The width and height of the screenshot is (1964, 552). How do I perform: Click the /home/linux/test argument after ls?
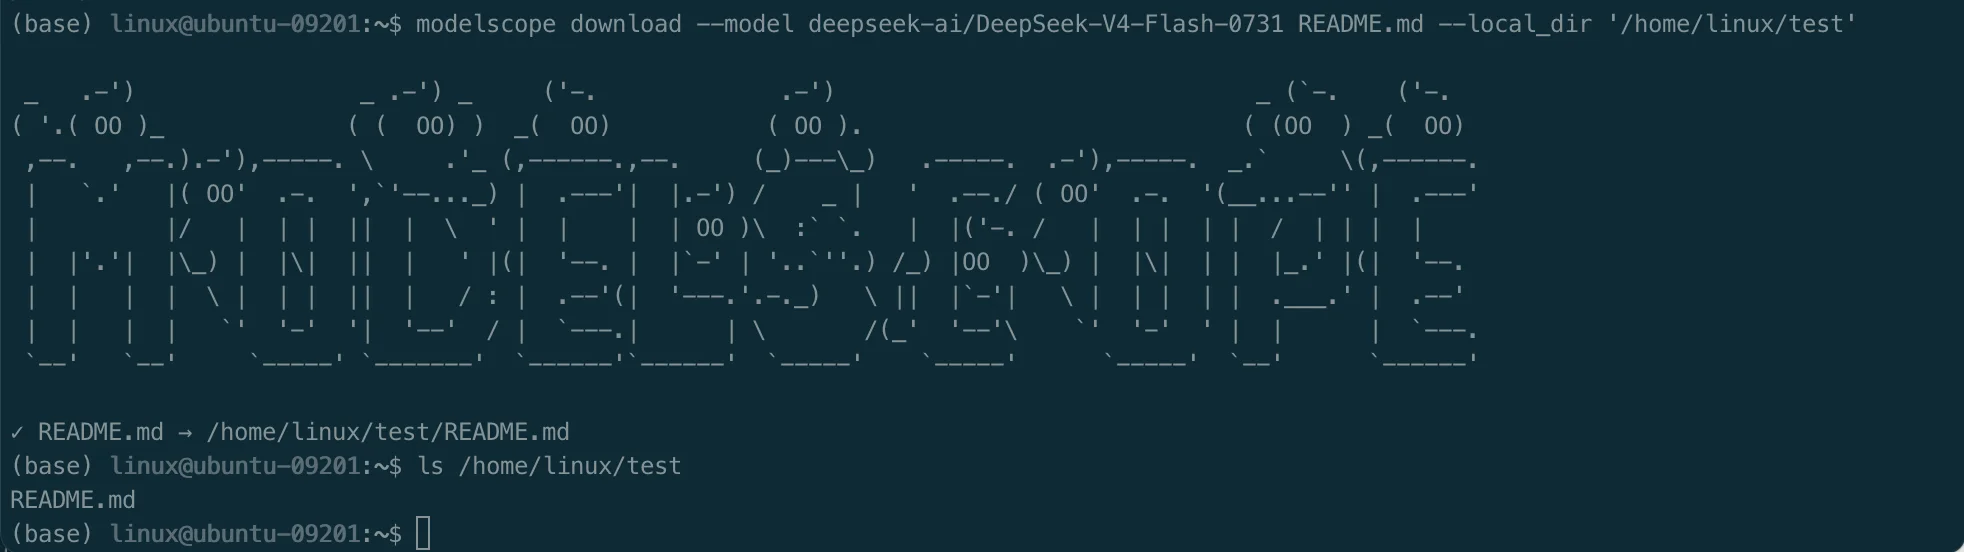click(x=570, y=466)
